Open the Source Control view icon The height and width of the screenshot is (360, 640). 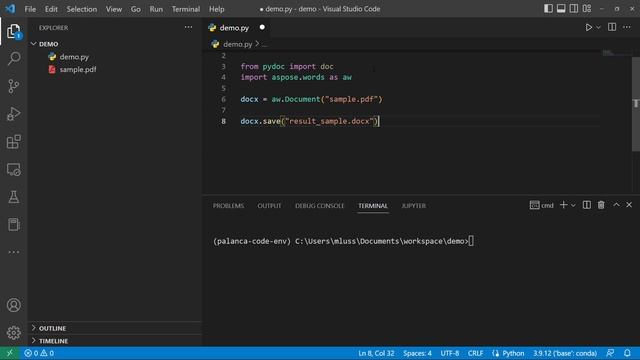click(13, 86)
